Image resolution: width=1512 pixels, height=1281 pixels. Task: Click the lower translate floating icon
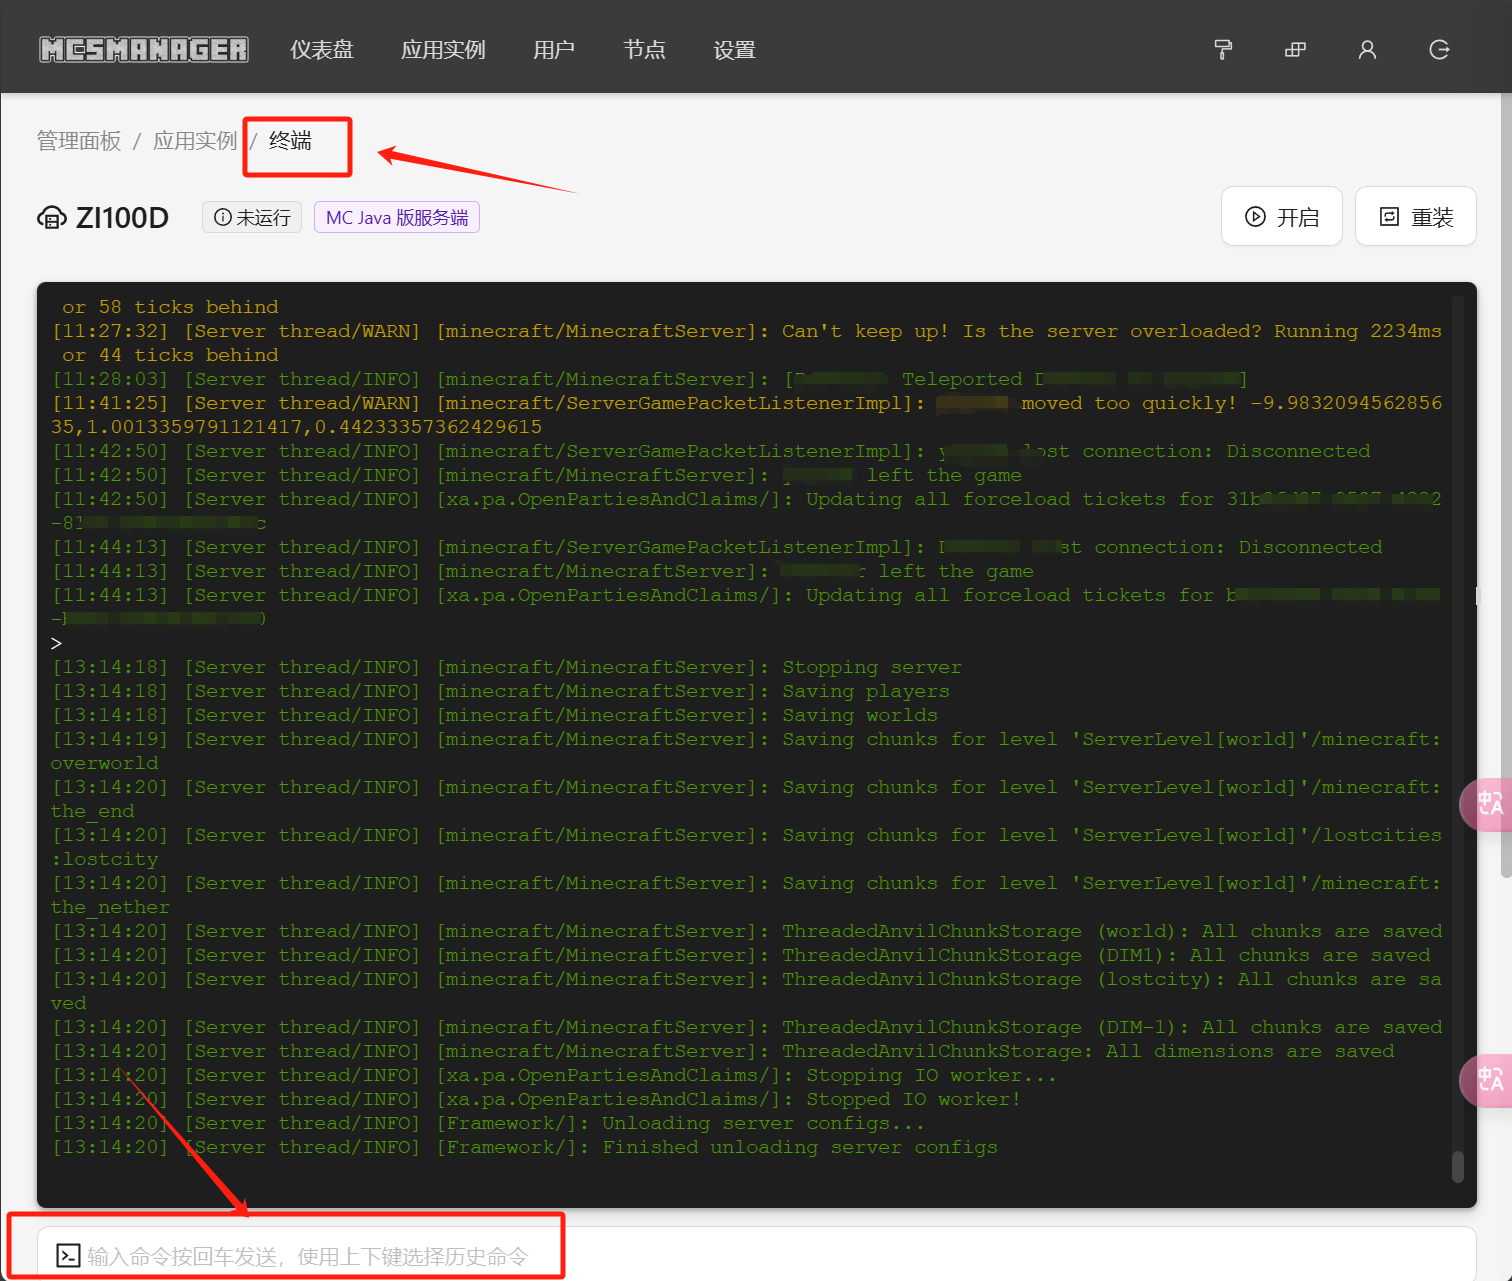1488,1080
